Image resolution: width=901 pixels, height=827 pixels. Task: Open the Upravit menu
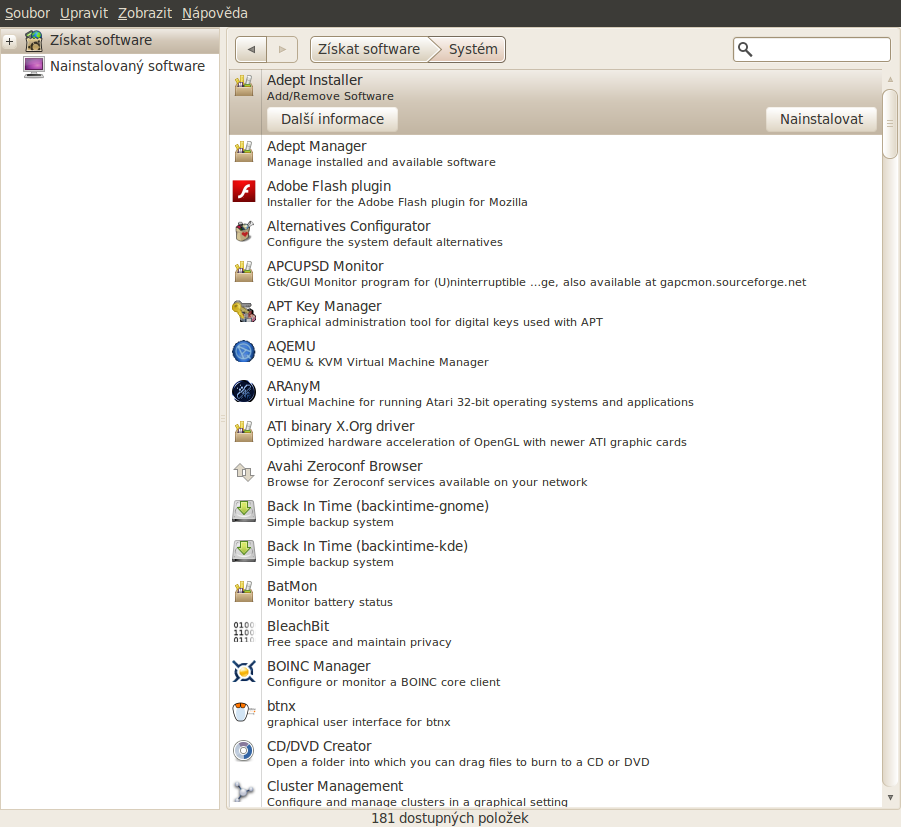point(84,13)
